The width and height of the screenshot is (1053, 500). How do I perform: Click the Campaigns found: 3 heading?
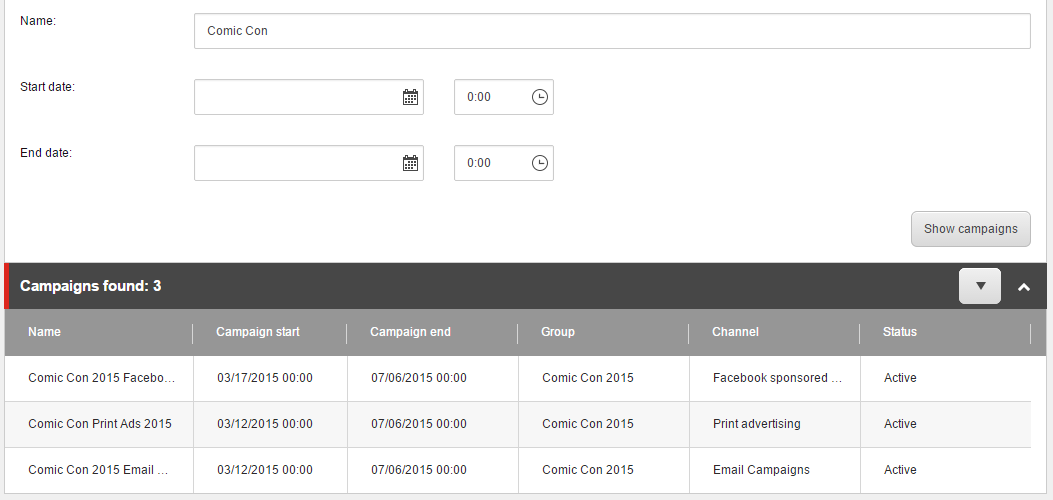click(91, 286)
